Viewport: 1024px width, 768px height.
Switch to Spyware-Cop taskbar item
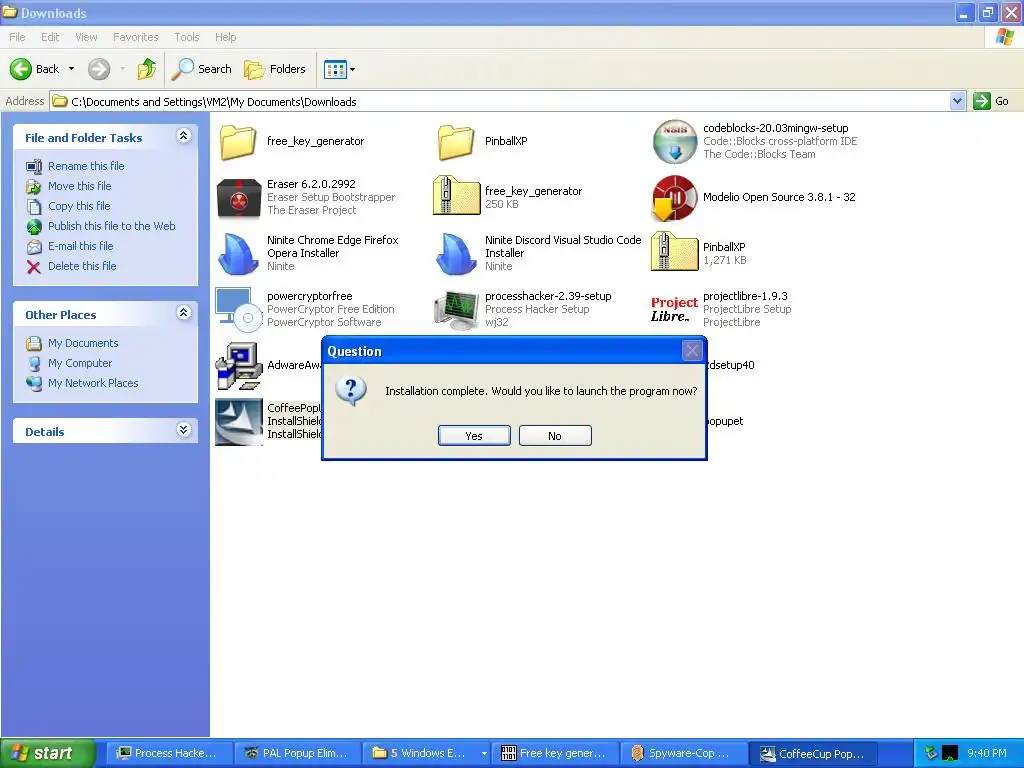[x=683, y=753]
